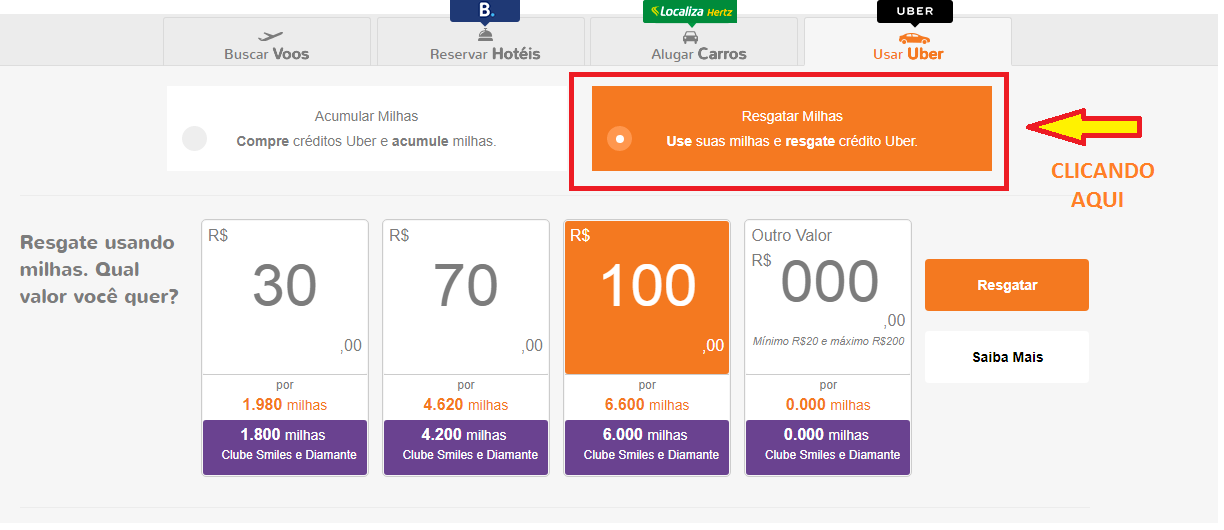This screenshot has width=1224, height=530.
Task: Click the orange Uber car icon
Action: click(x=907, y=38)
